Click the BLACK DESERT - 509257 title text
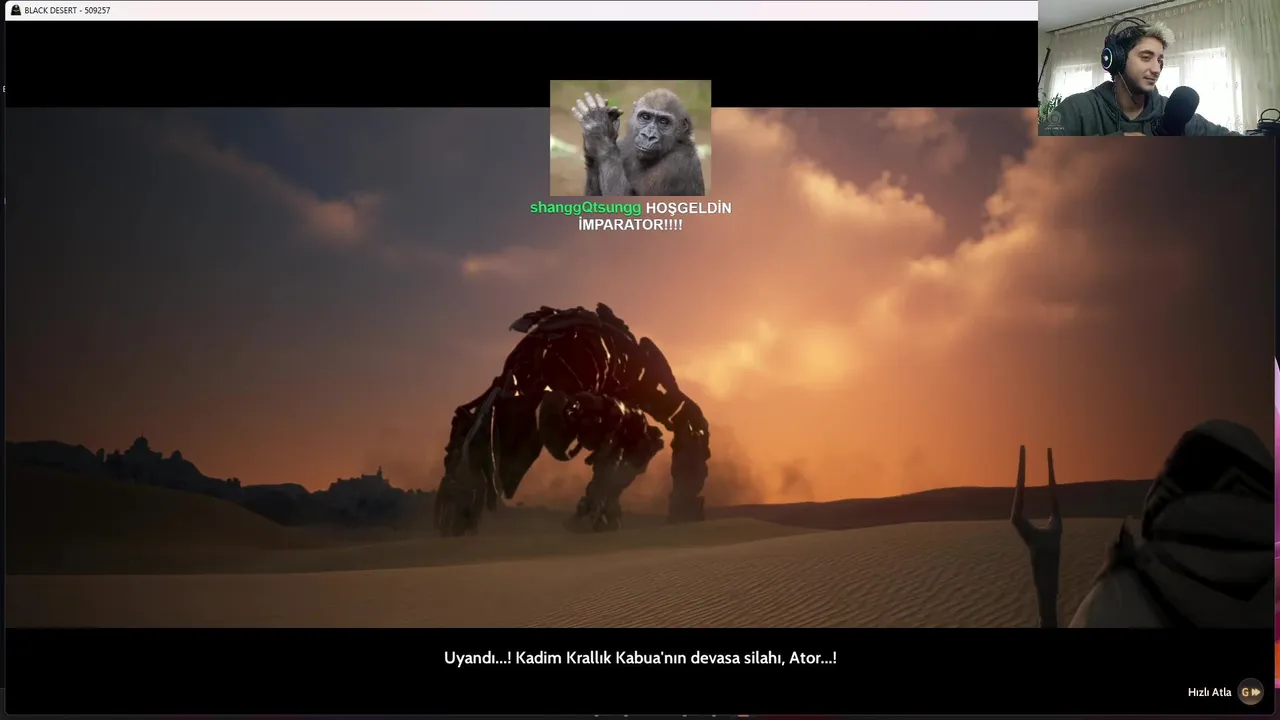Screen dimensions: 1280x720 point(68,10)
